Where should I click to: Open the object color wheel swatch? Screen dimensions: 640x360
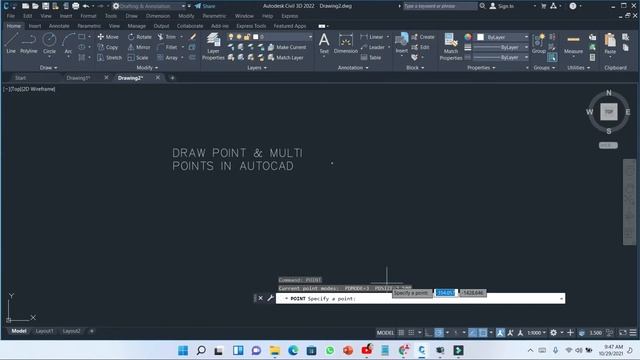(x=468, y=37)
